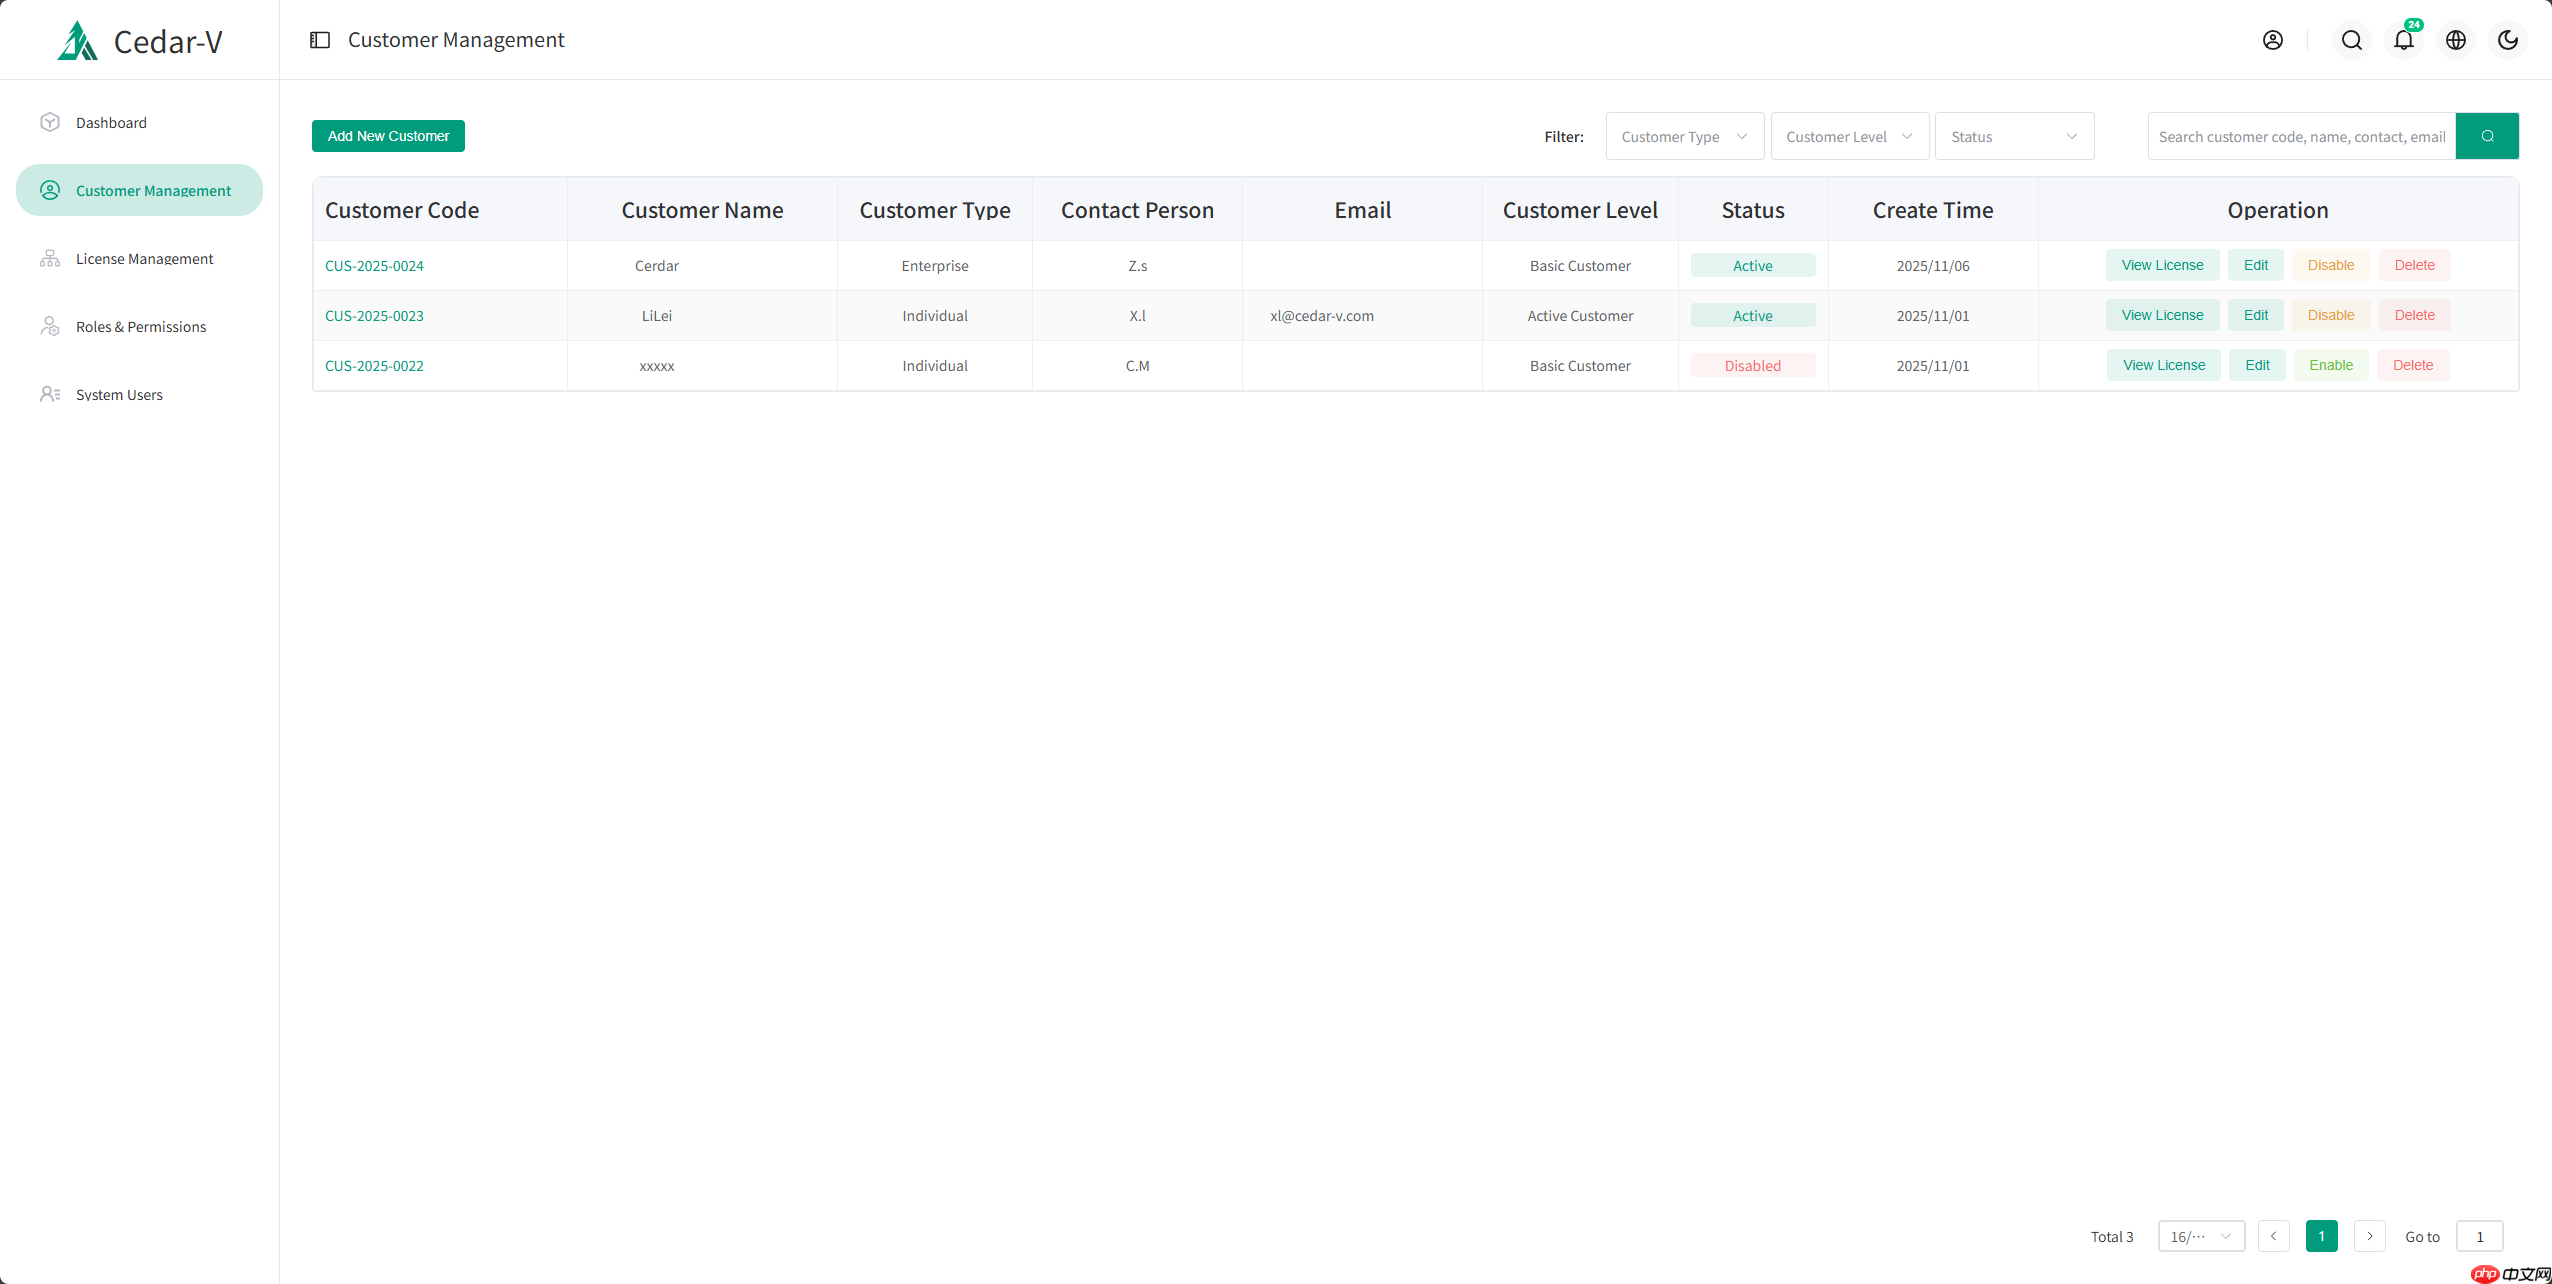The width and height of the screenshot is (2552, 1284).
Task: Enable the customer xxxxx
Action: (x=2330, y=365)
